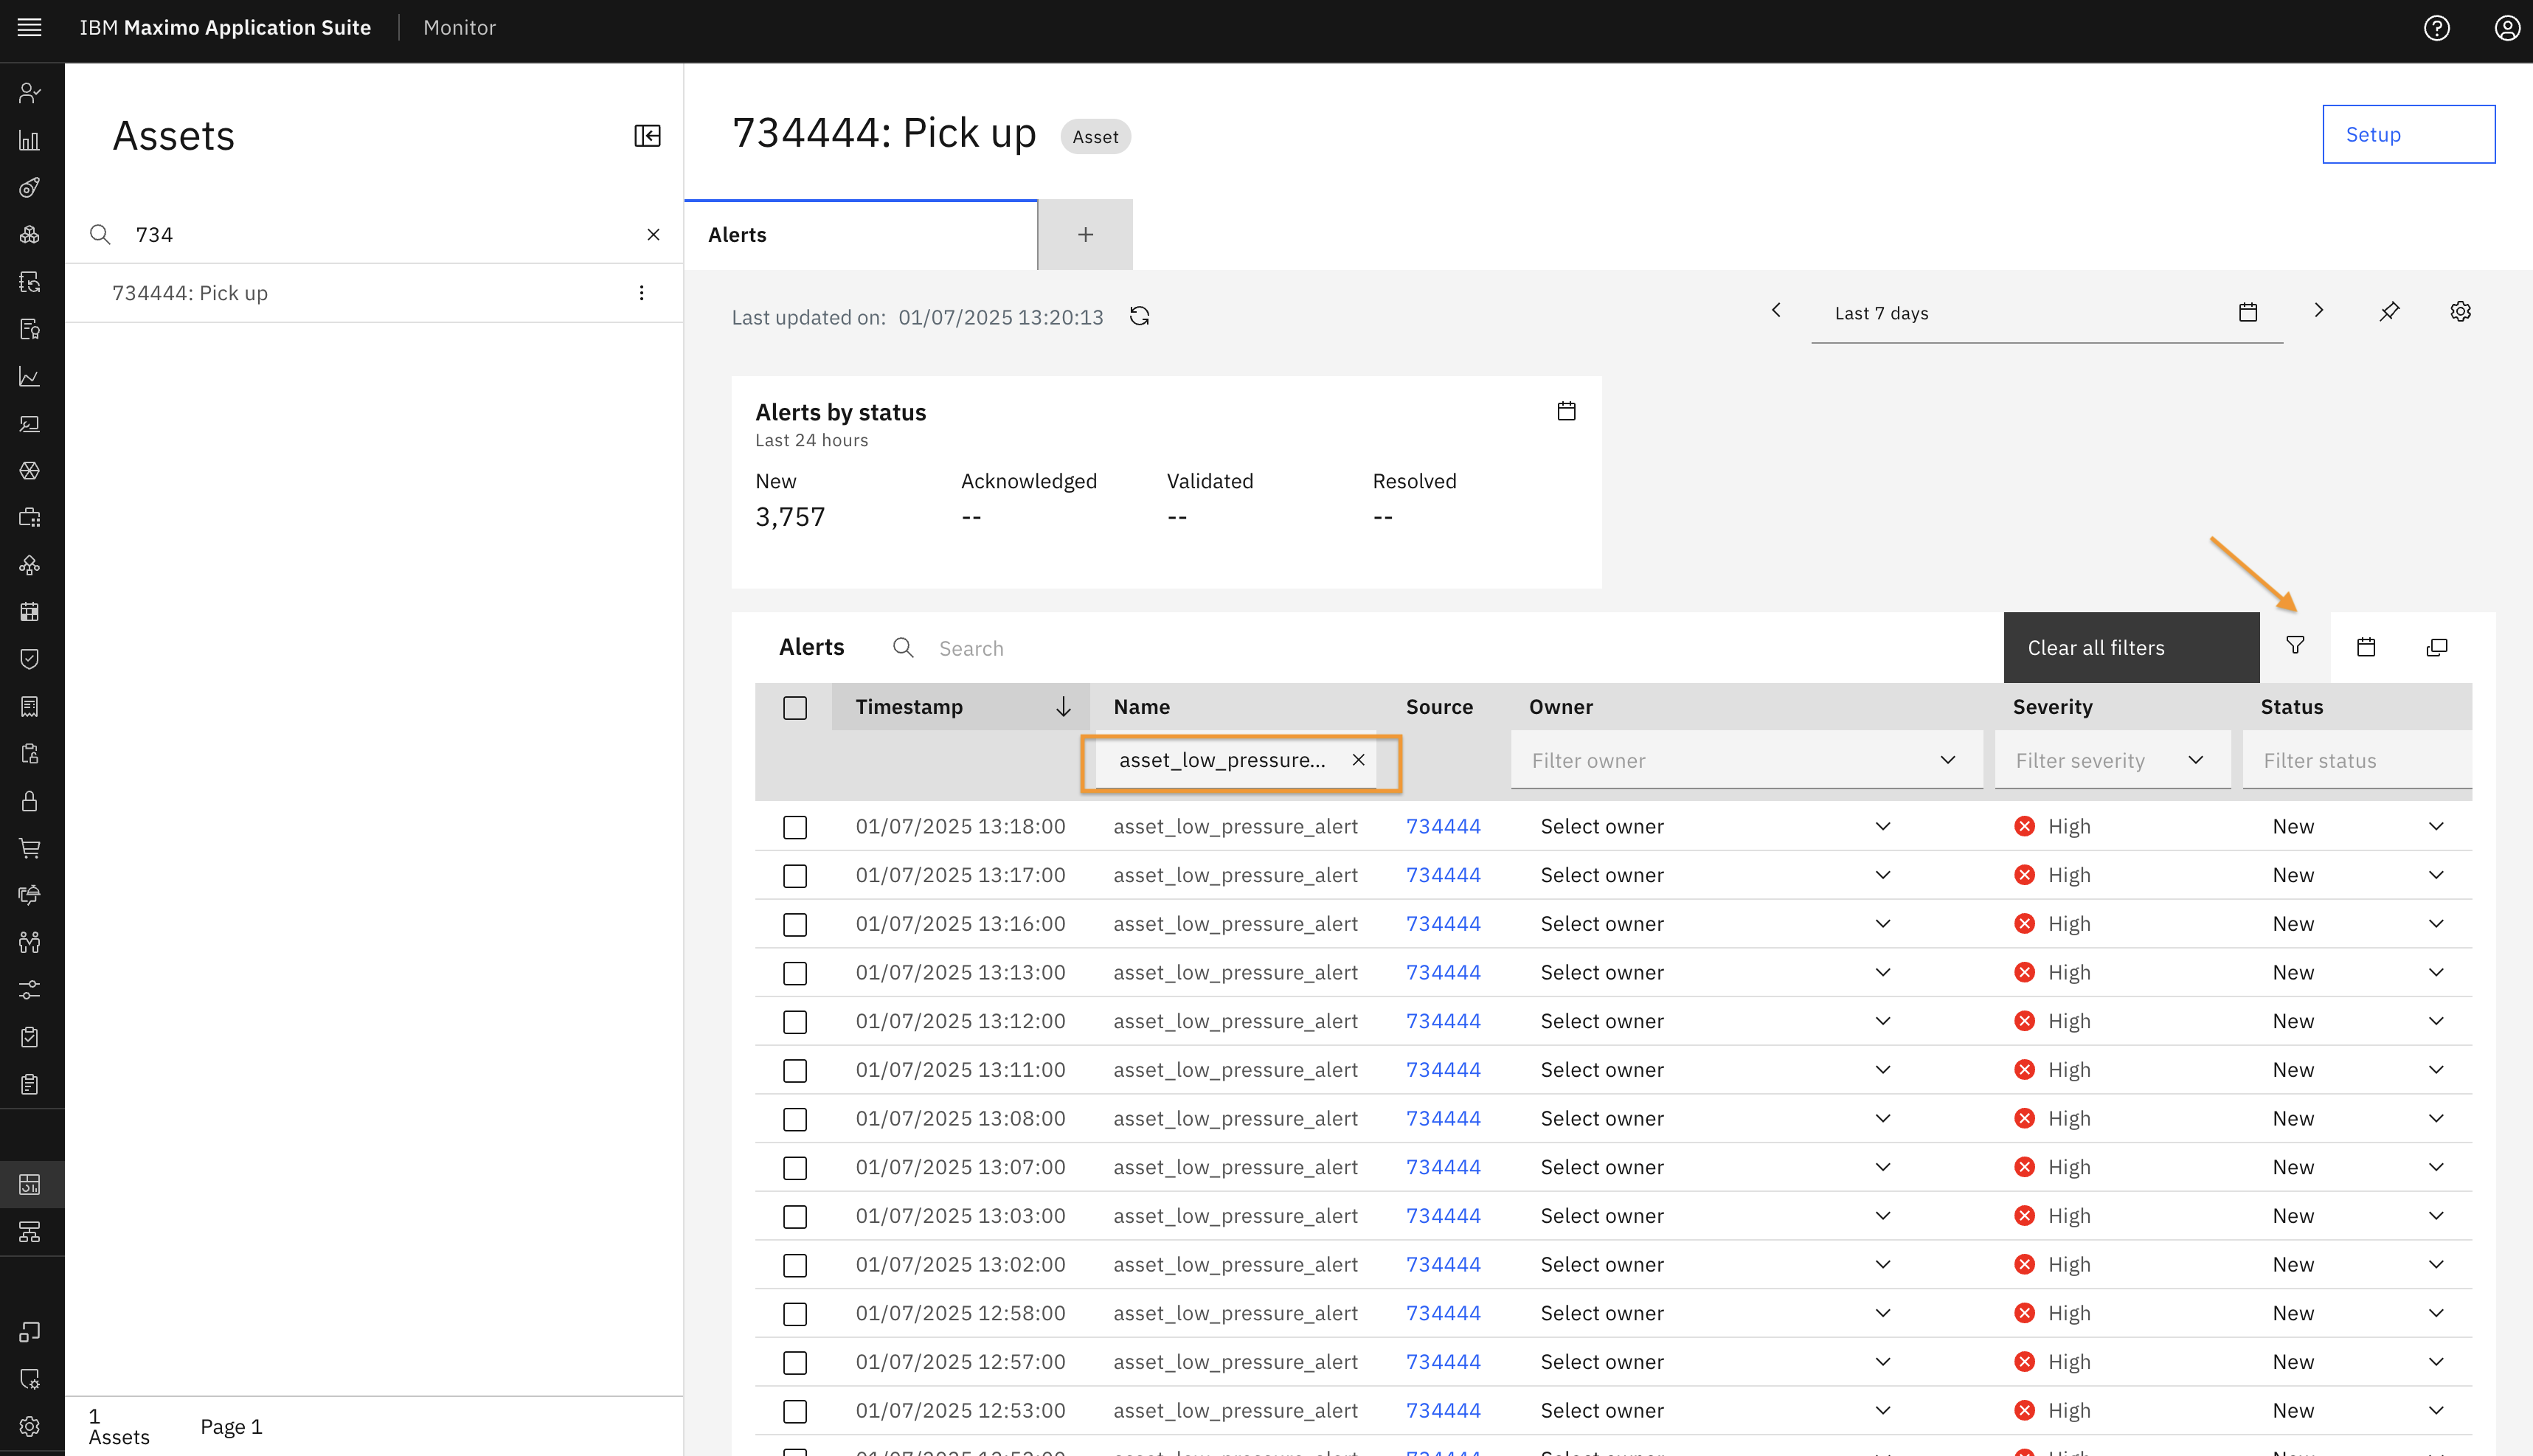Select the Alerts tab
This screenshot has width=2533, height=1456.
pos(860,235)
